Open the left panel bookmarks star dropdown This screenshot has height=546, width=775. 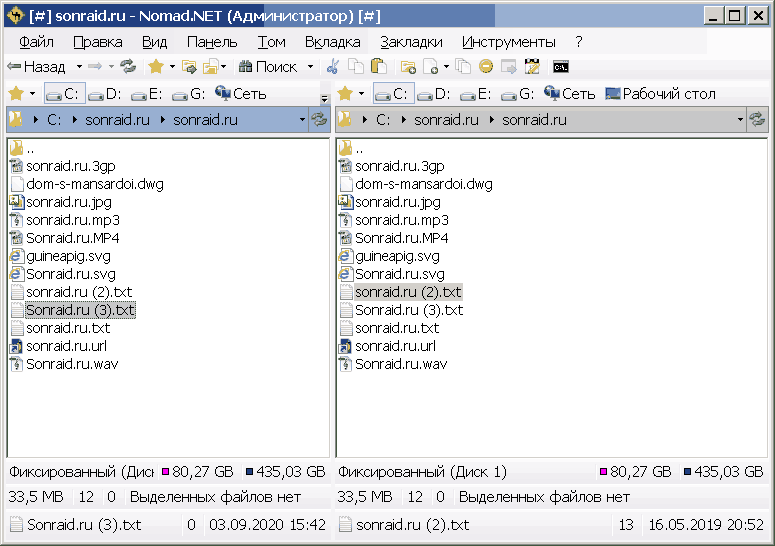tap(33, 93)
